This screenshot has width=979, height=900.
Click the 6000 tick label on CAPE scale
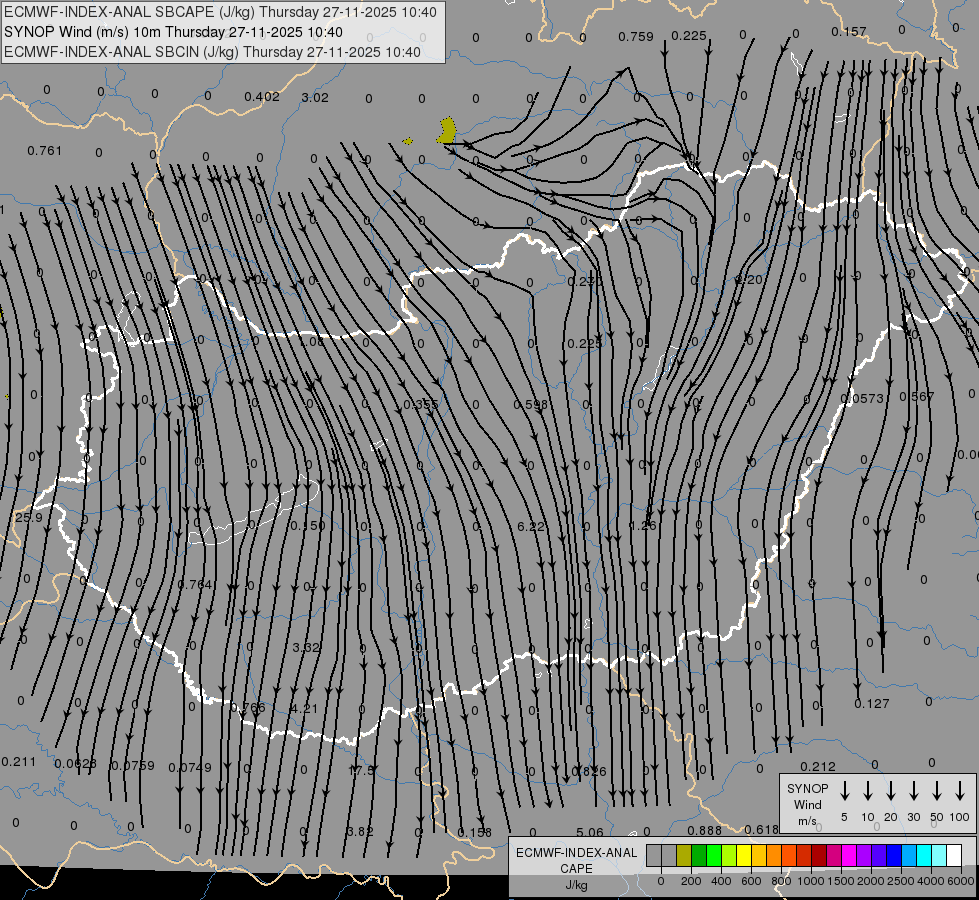[960, 881]
